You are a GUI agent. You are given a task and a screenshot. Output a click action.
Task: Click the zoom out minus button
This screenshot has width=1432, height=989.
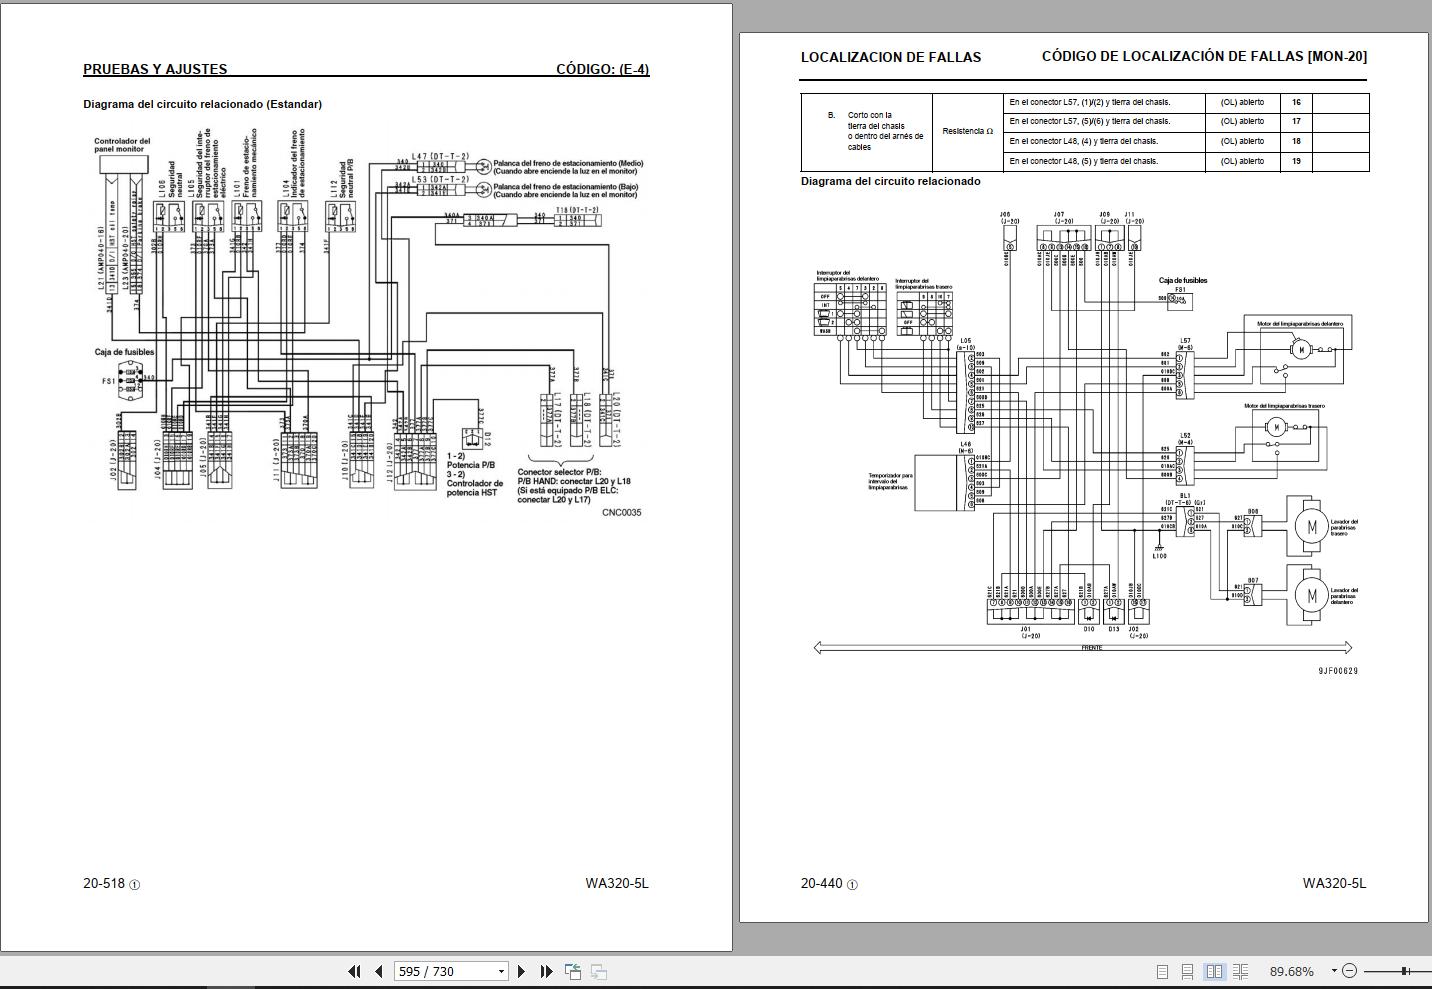coord(1349,971)
